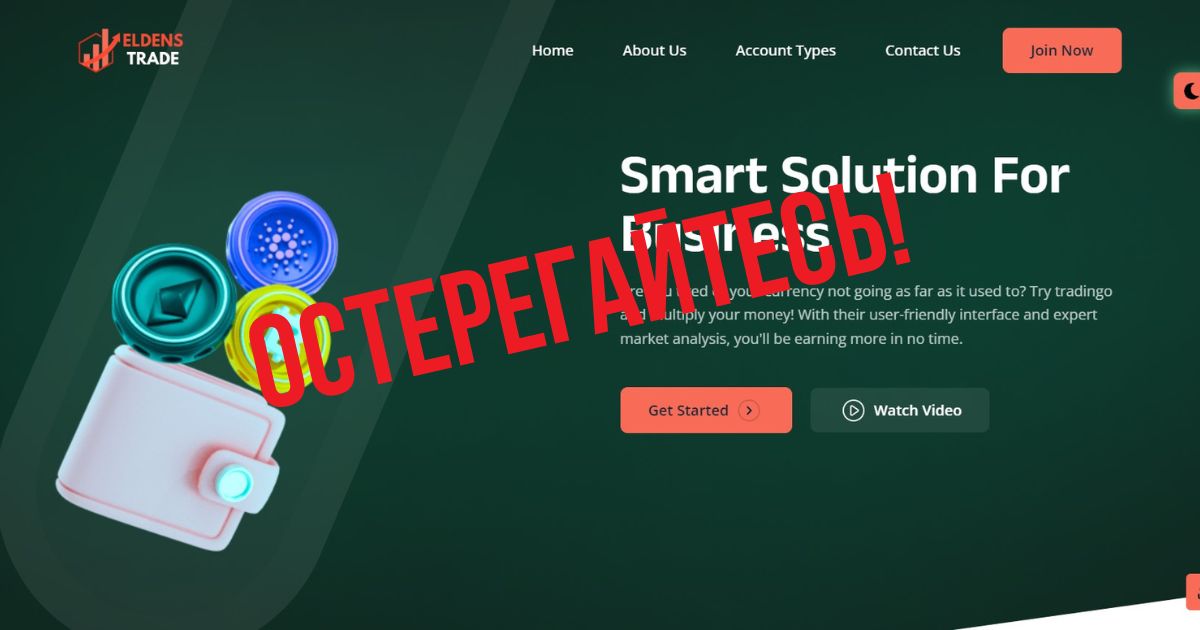Click the Smart Solution For headline

(x=845, y=176)
